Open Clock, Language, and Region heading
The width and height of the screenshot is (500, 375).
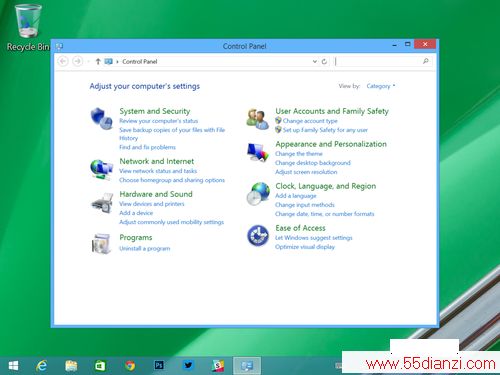pyautogui.click(x=326, y=186)
